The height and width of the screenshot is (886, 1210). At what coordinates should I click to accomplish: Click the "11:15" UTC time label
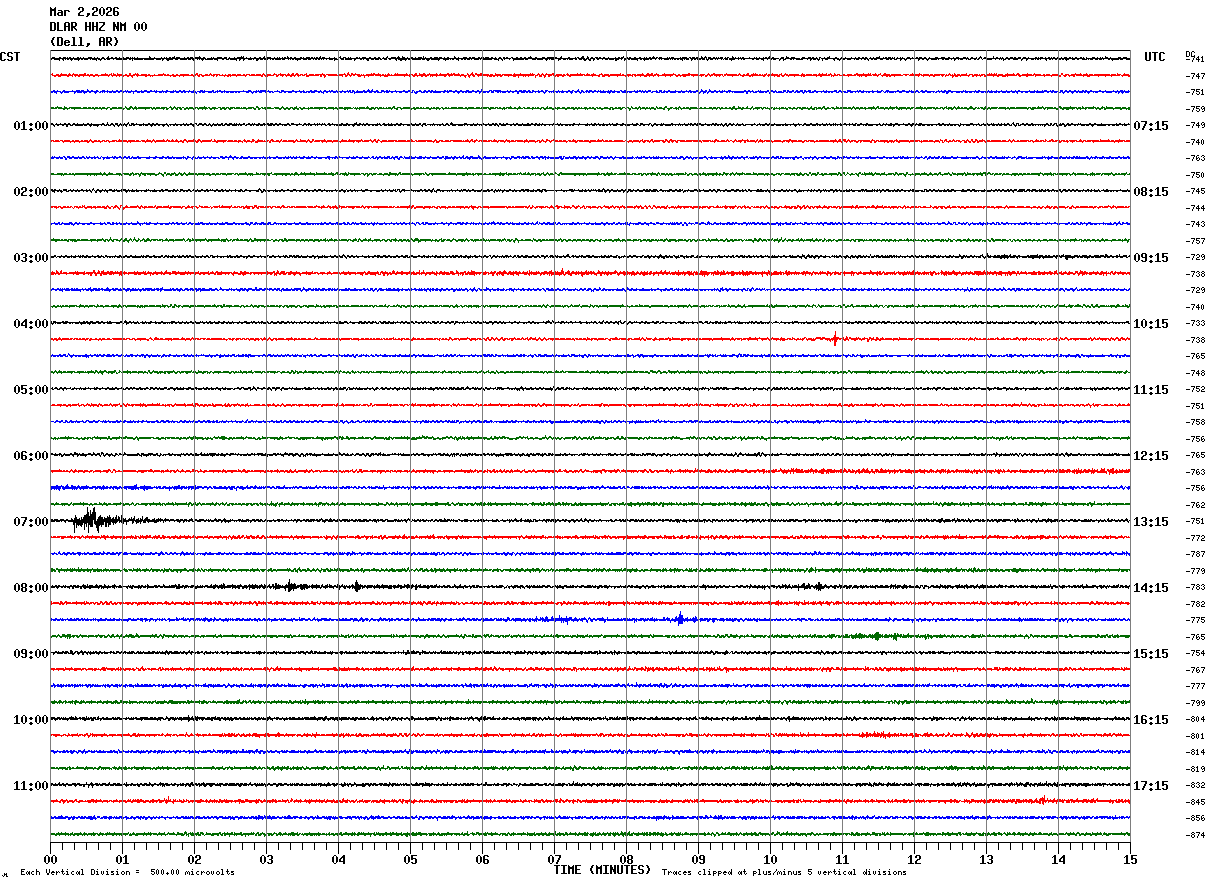[1151, 390]
